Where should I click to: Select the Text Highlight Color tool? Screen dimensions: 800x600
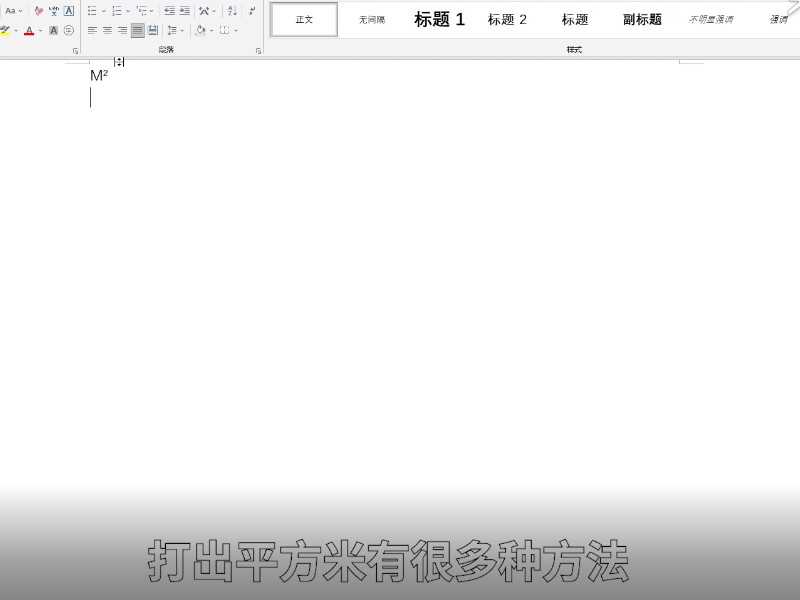[7, 30]
